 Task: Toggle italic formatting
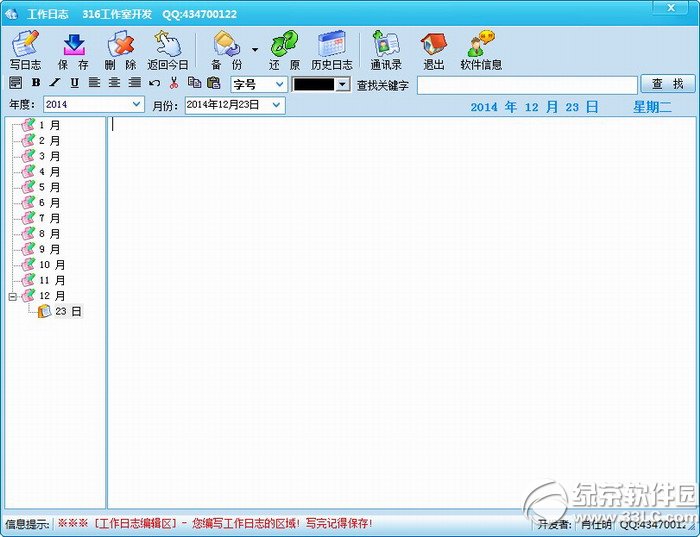pos(54,83)
